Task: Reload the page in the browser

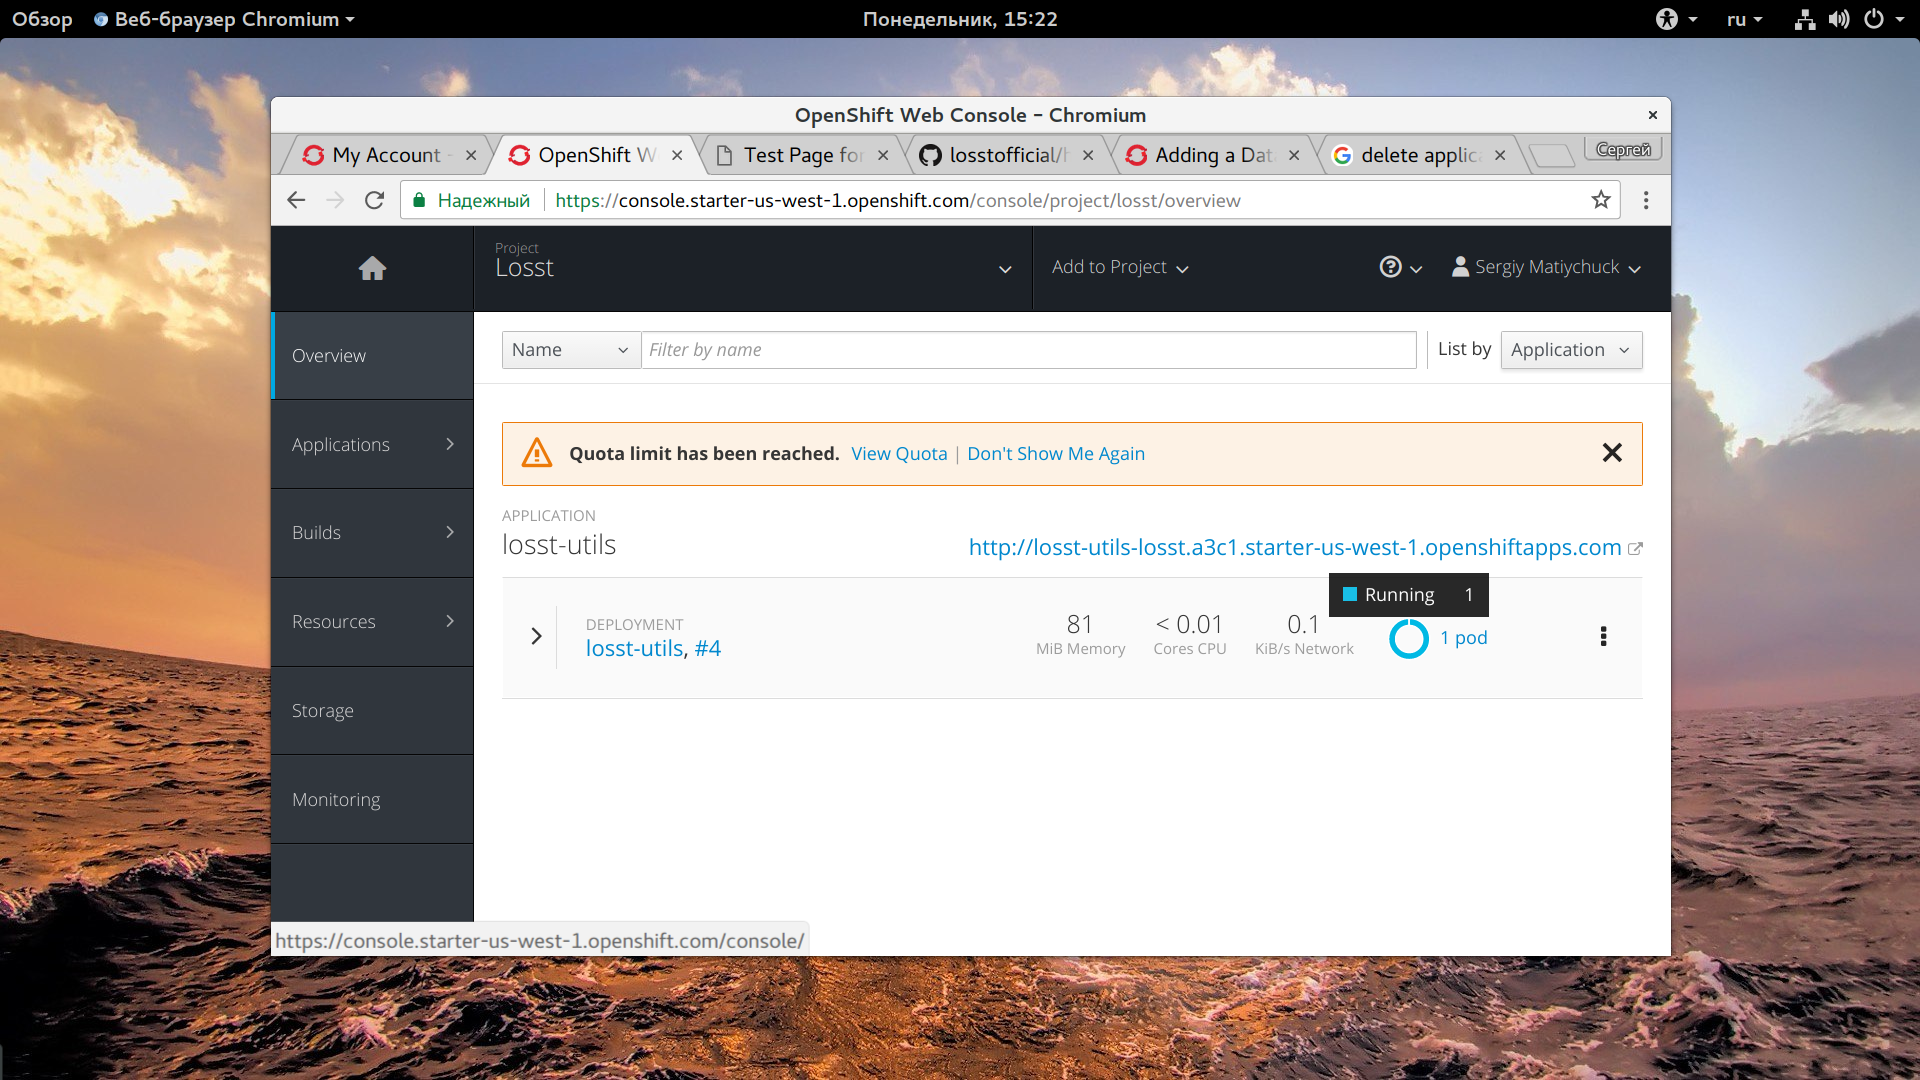Action: (374, 200)
